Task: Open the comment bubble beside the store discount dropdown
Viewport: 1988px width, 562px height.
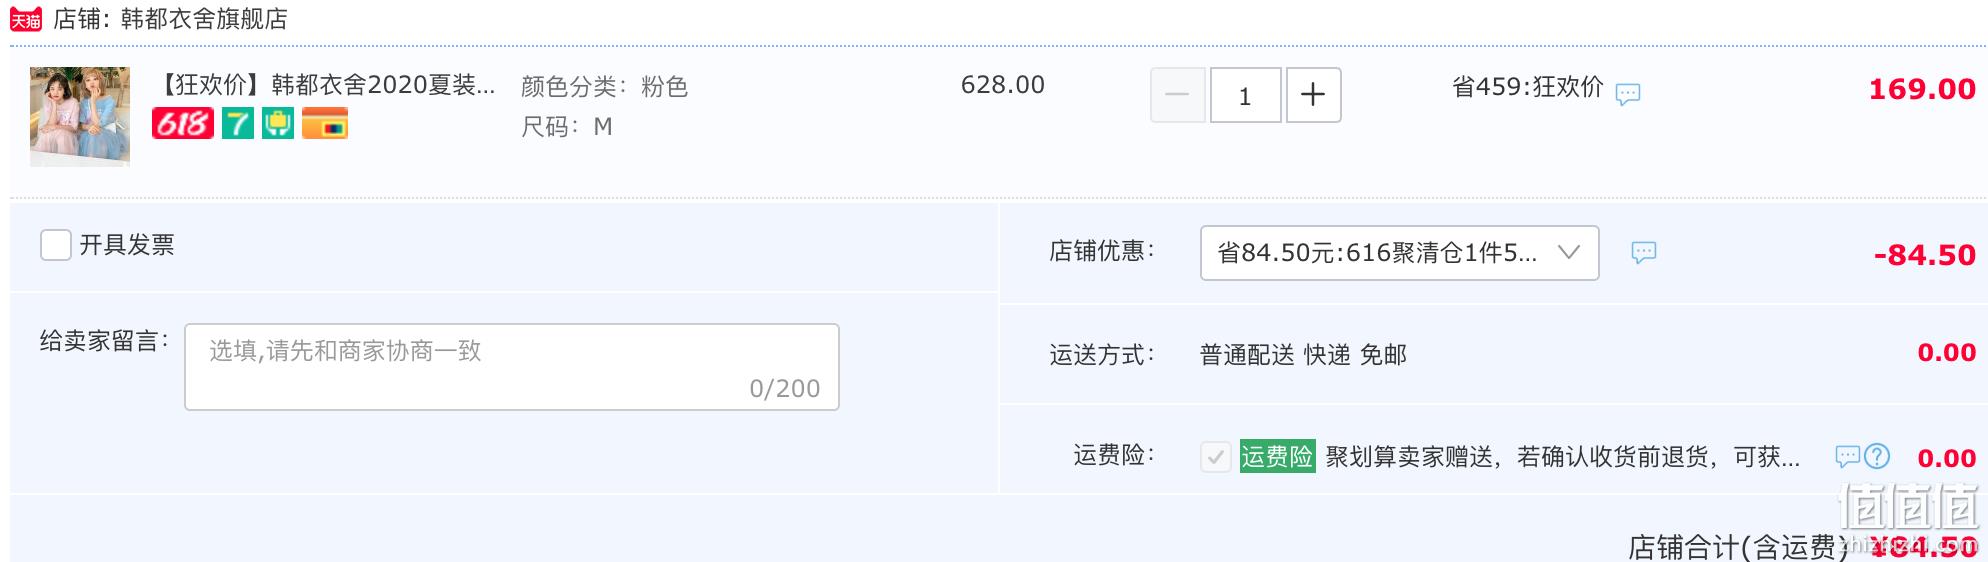Action: [1644, 252]
